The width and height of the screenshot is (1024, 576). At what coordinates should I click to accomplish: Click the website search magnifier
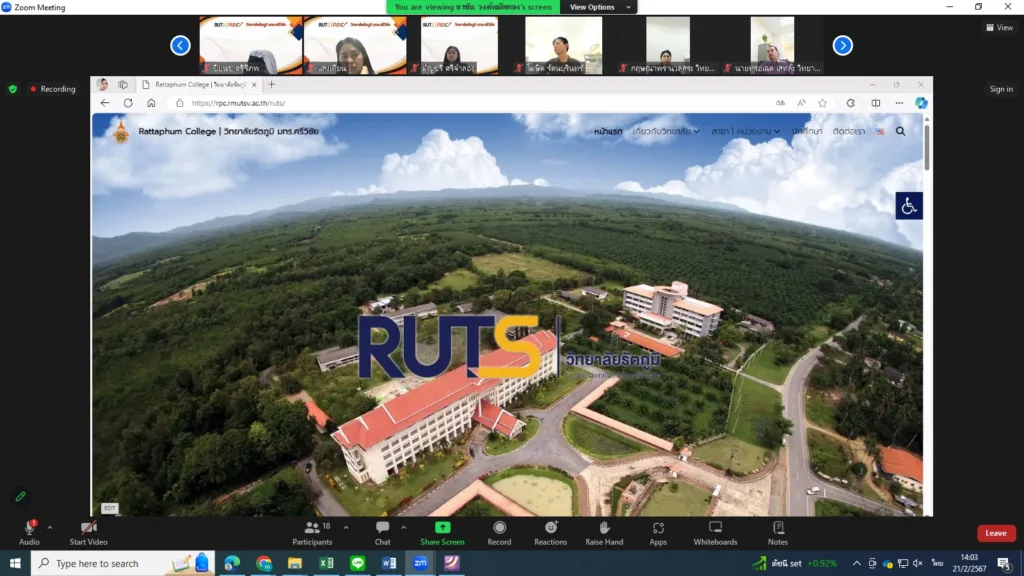pos(901,131)
